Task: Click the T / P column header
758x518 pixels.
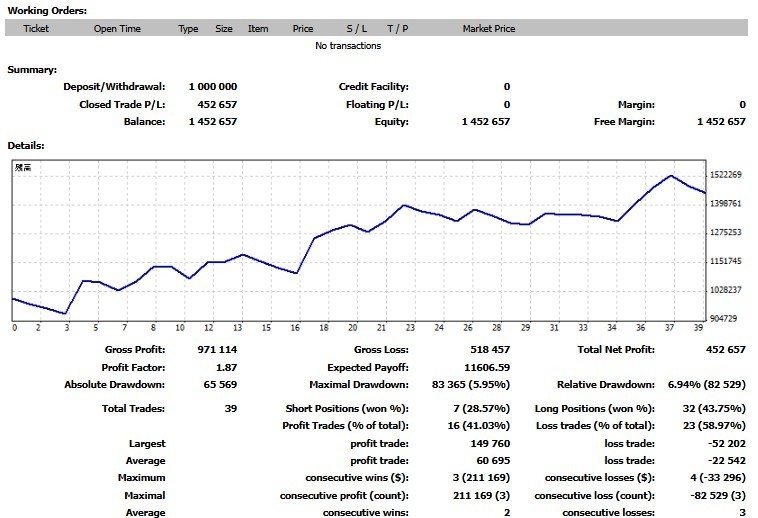Action: 397,29
